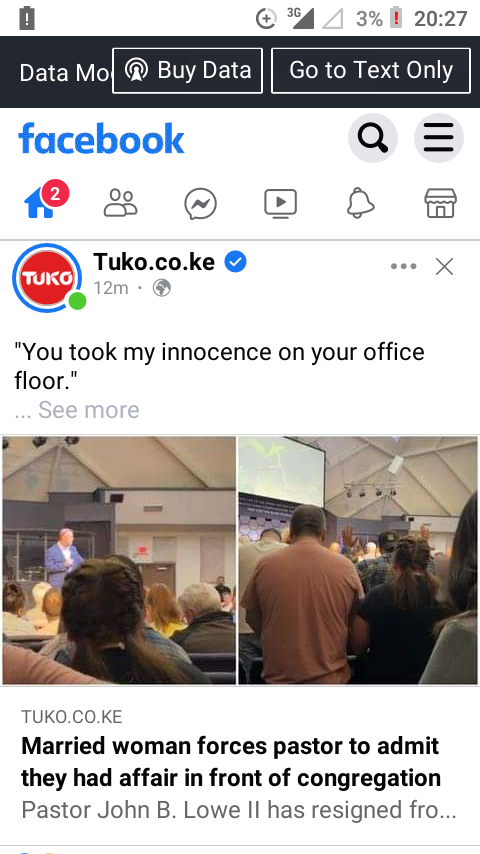Open the Notifications bell icon
Image resolution: width=480 pixels, height=854 pixels.
tap(361, 204)
